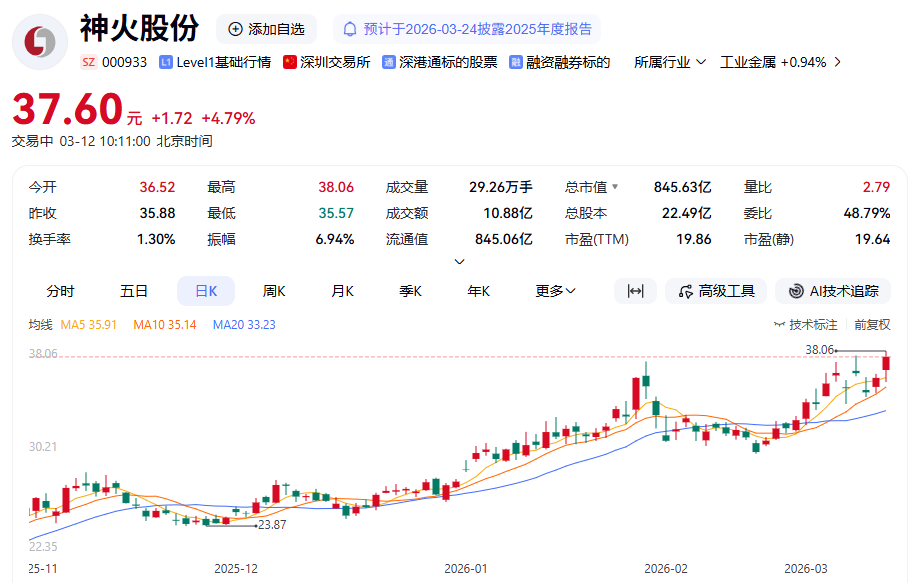The width and height of the screenshot is (908, 583).
Task: Open AI技术追踪 tracking
Action: 833,291
